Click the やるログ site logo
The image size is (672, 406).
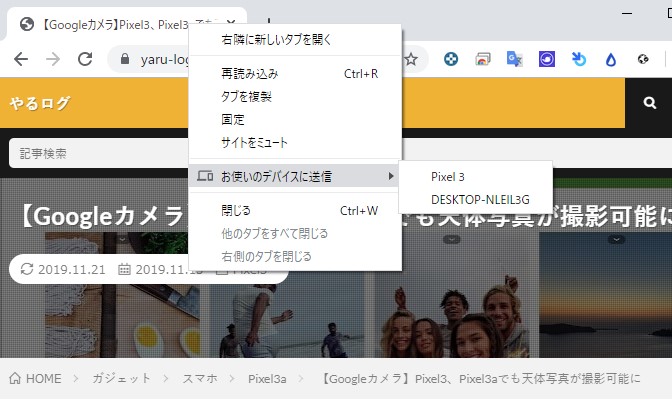tap(39, 103)
